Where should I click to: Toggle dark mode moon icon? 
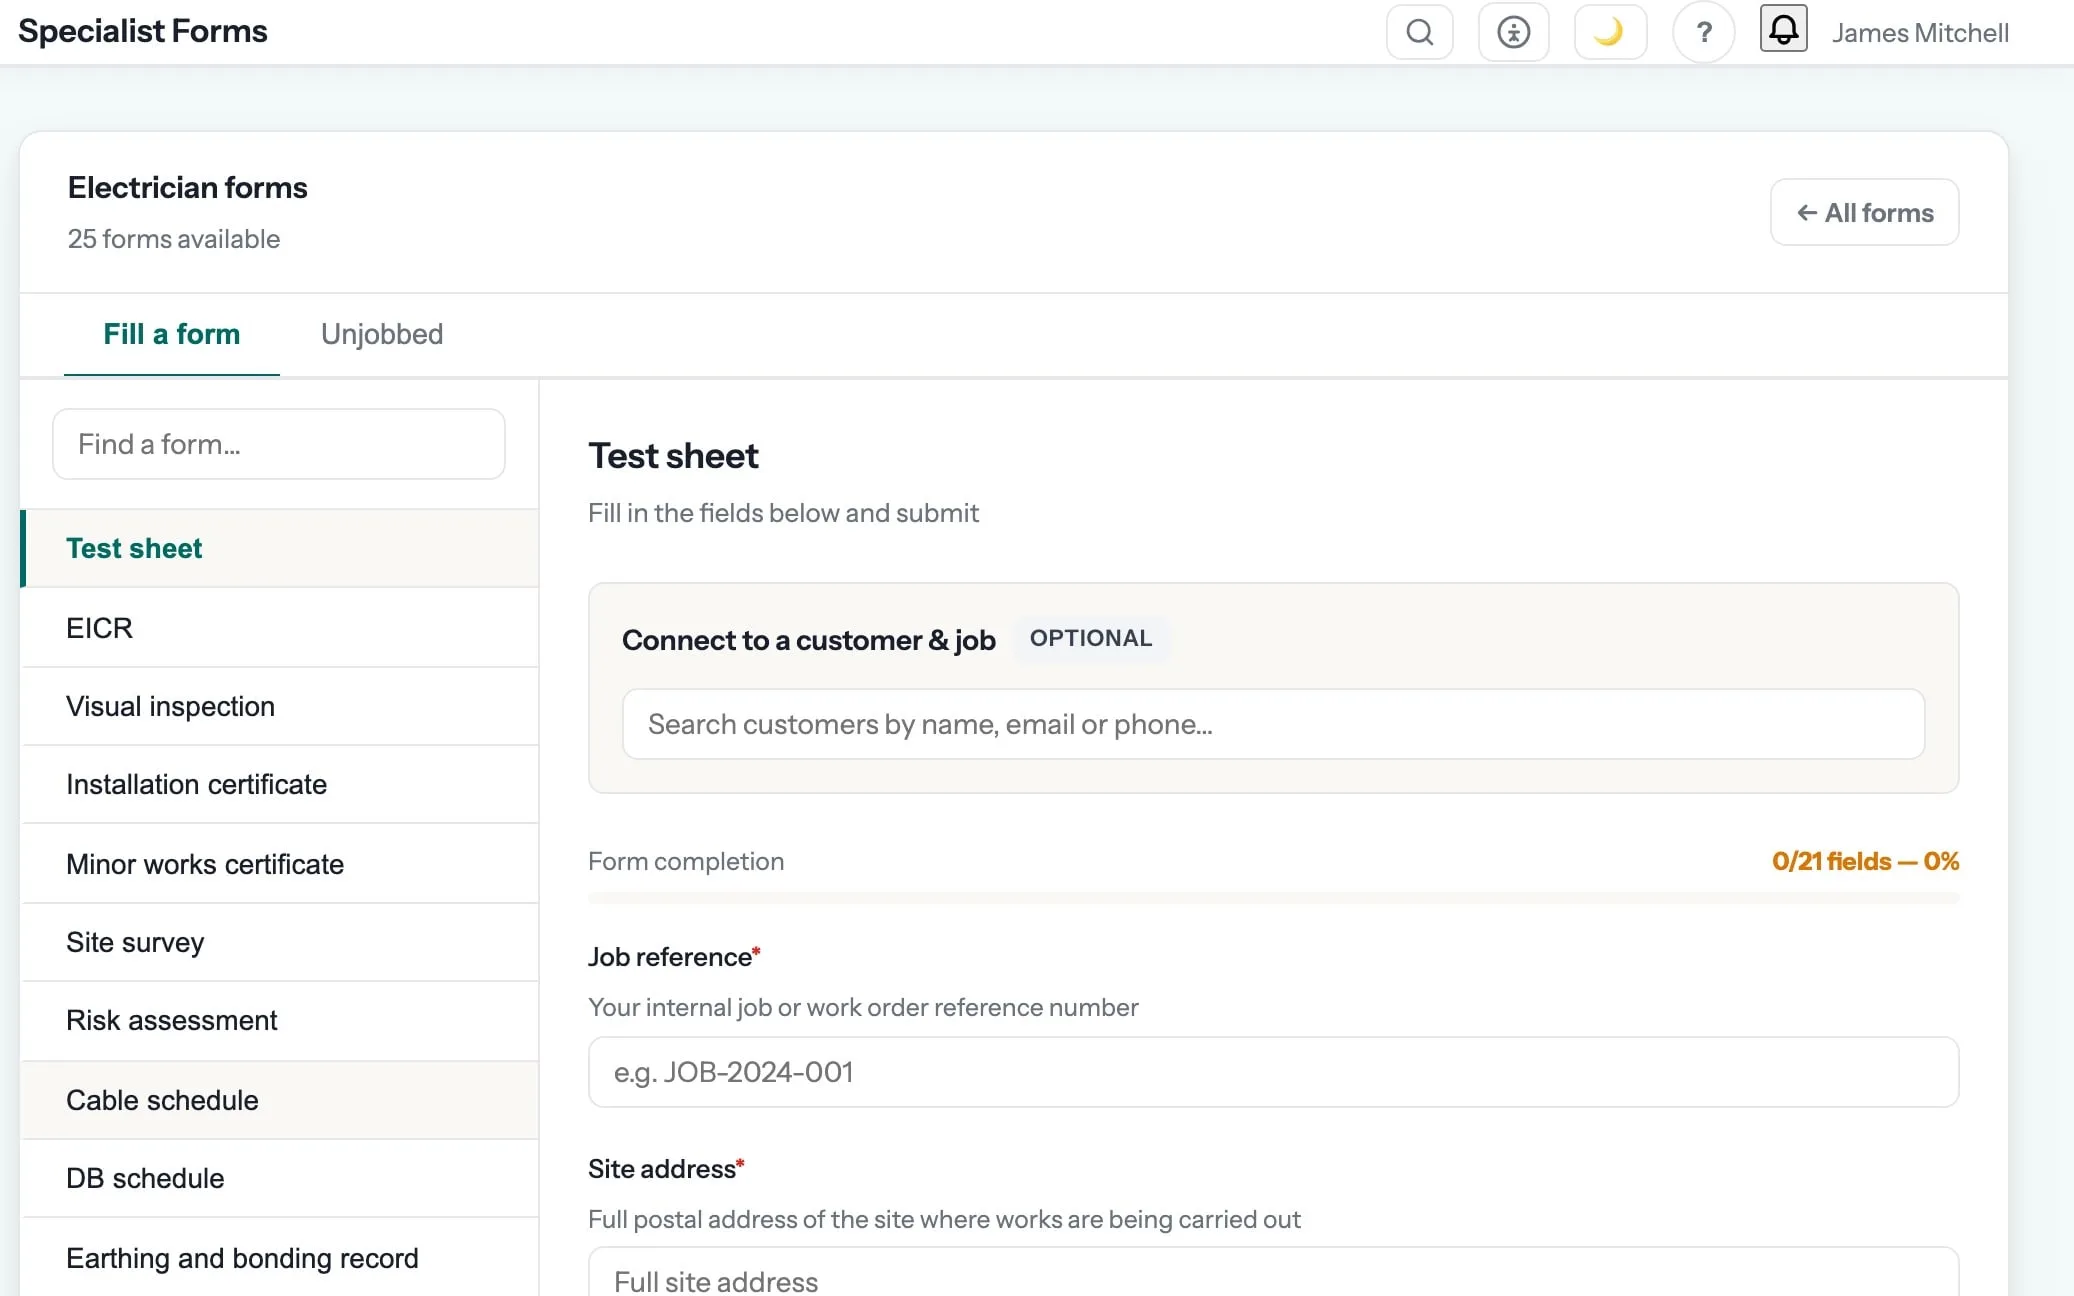point(1610,33)
